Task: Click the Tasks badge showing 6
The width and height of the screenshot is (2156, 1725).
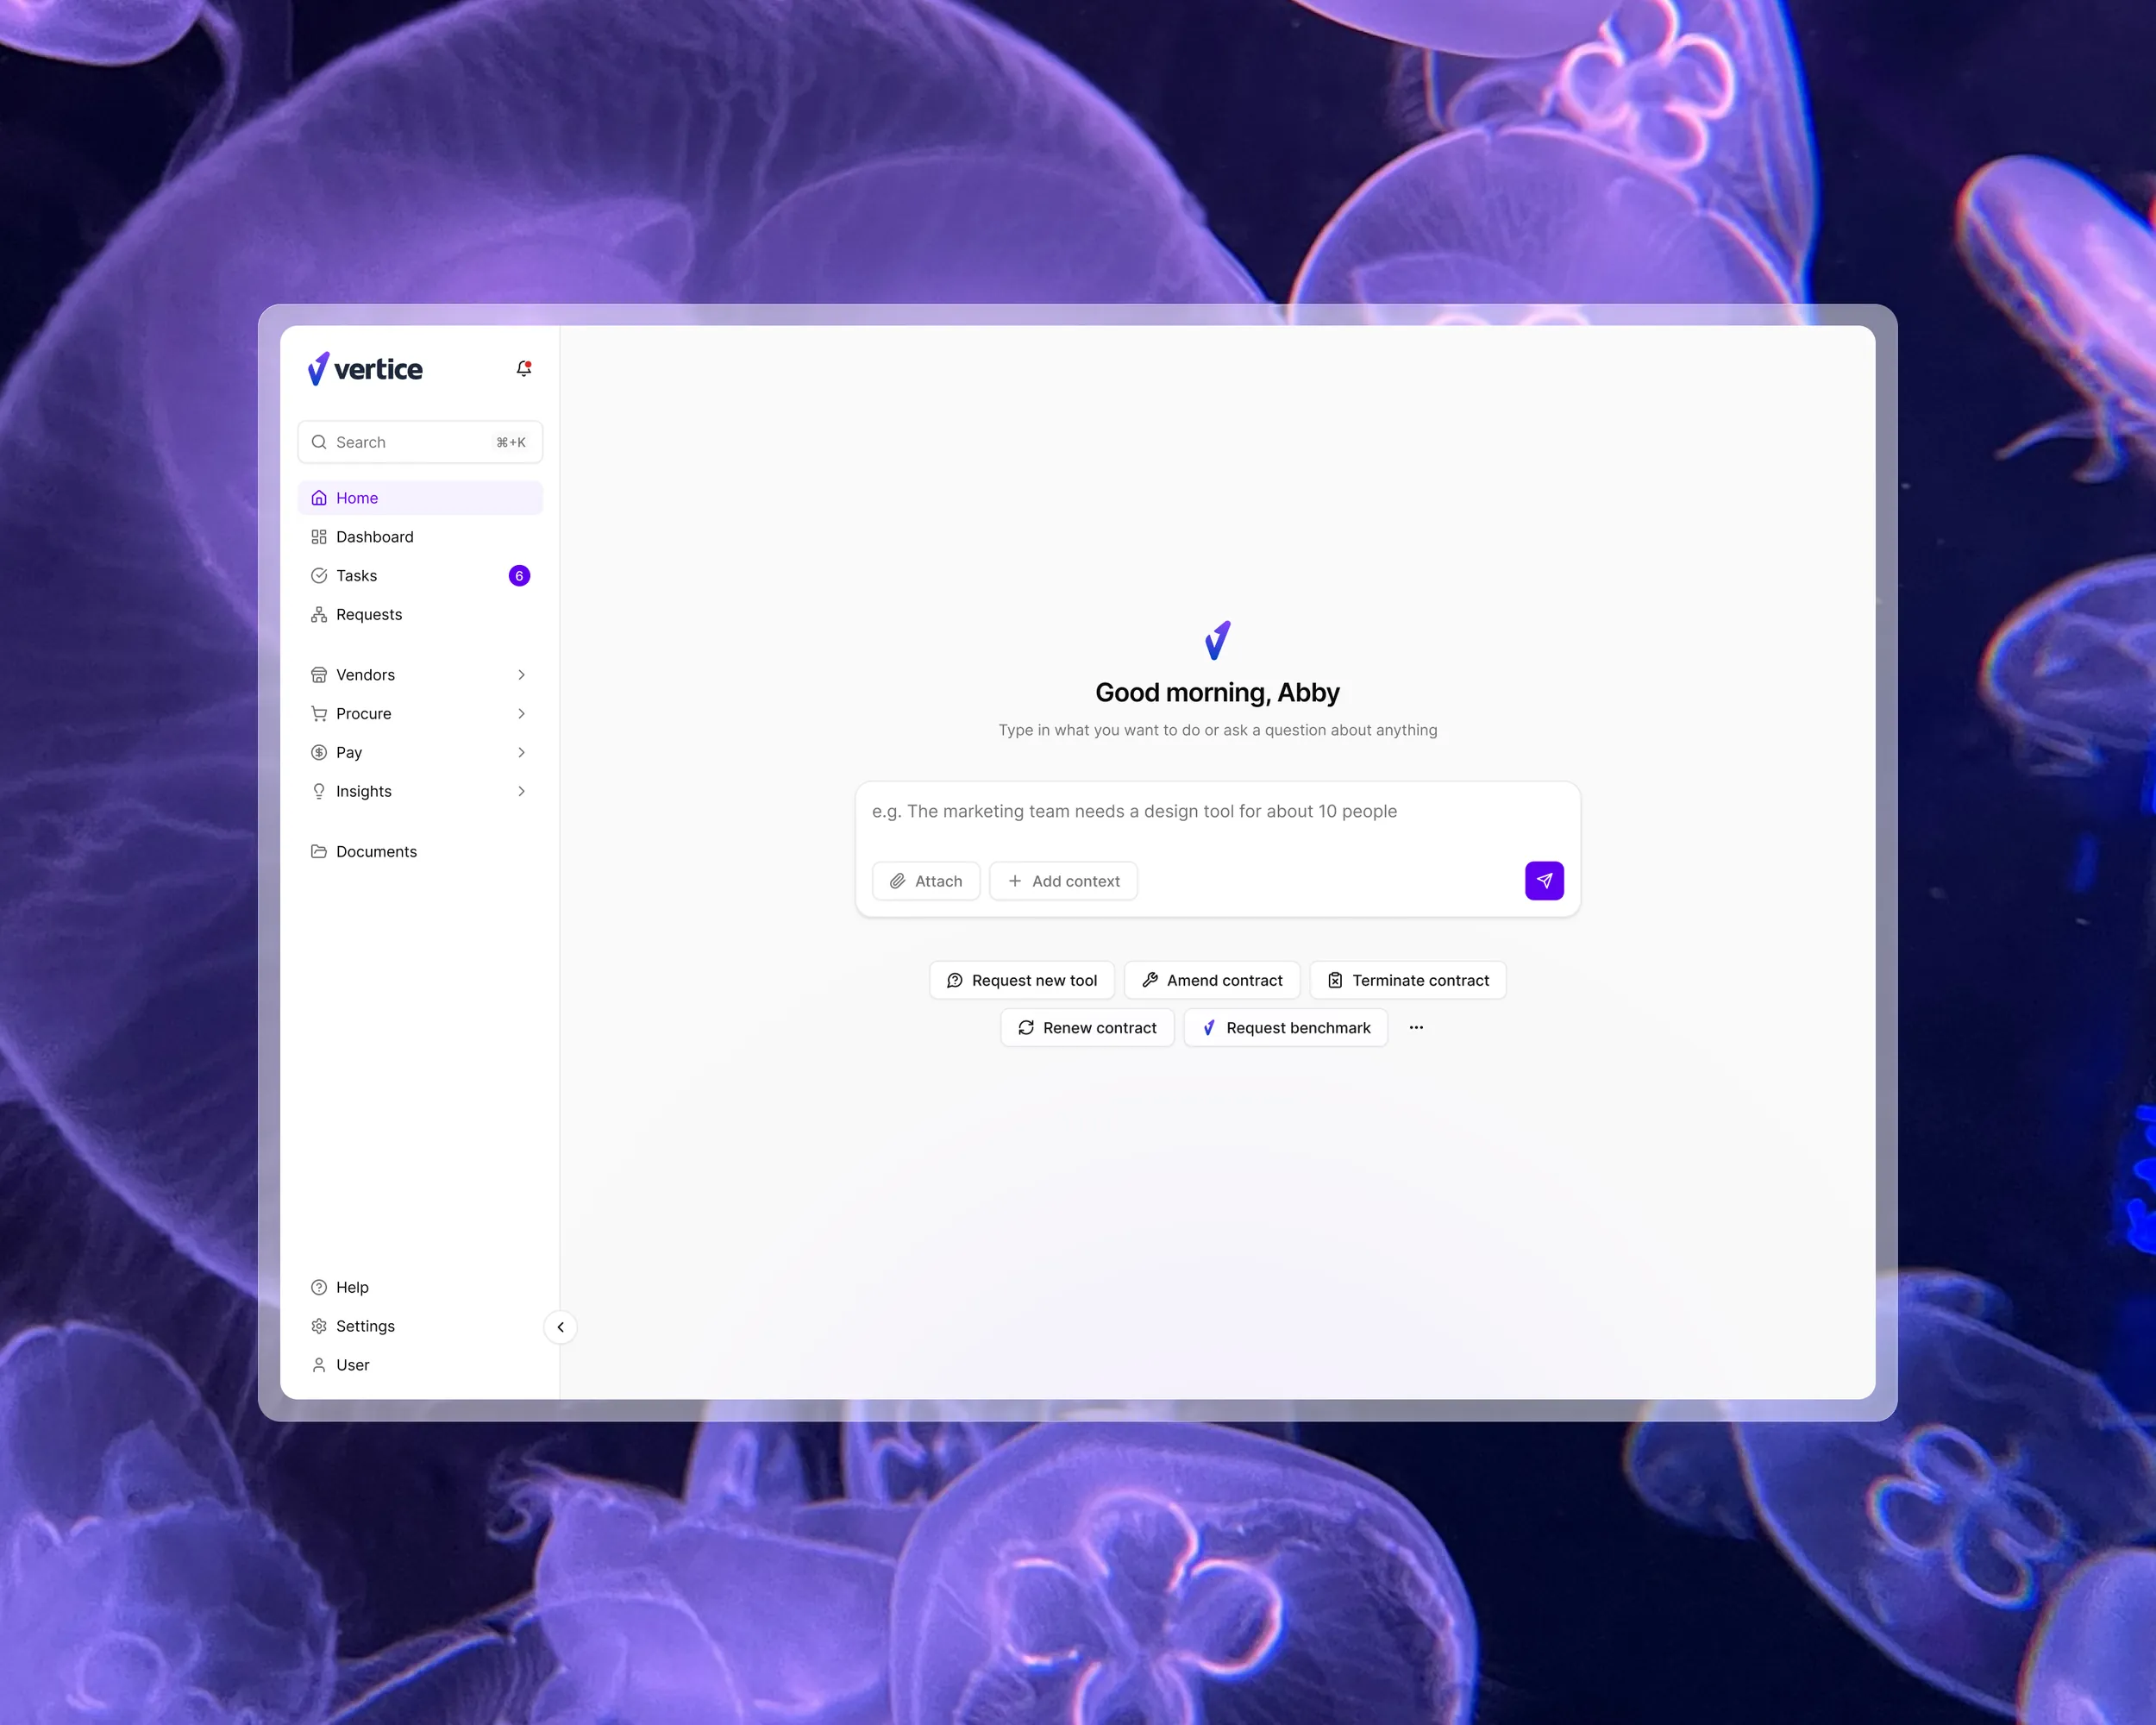Action: point(519,576)
